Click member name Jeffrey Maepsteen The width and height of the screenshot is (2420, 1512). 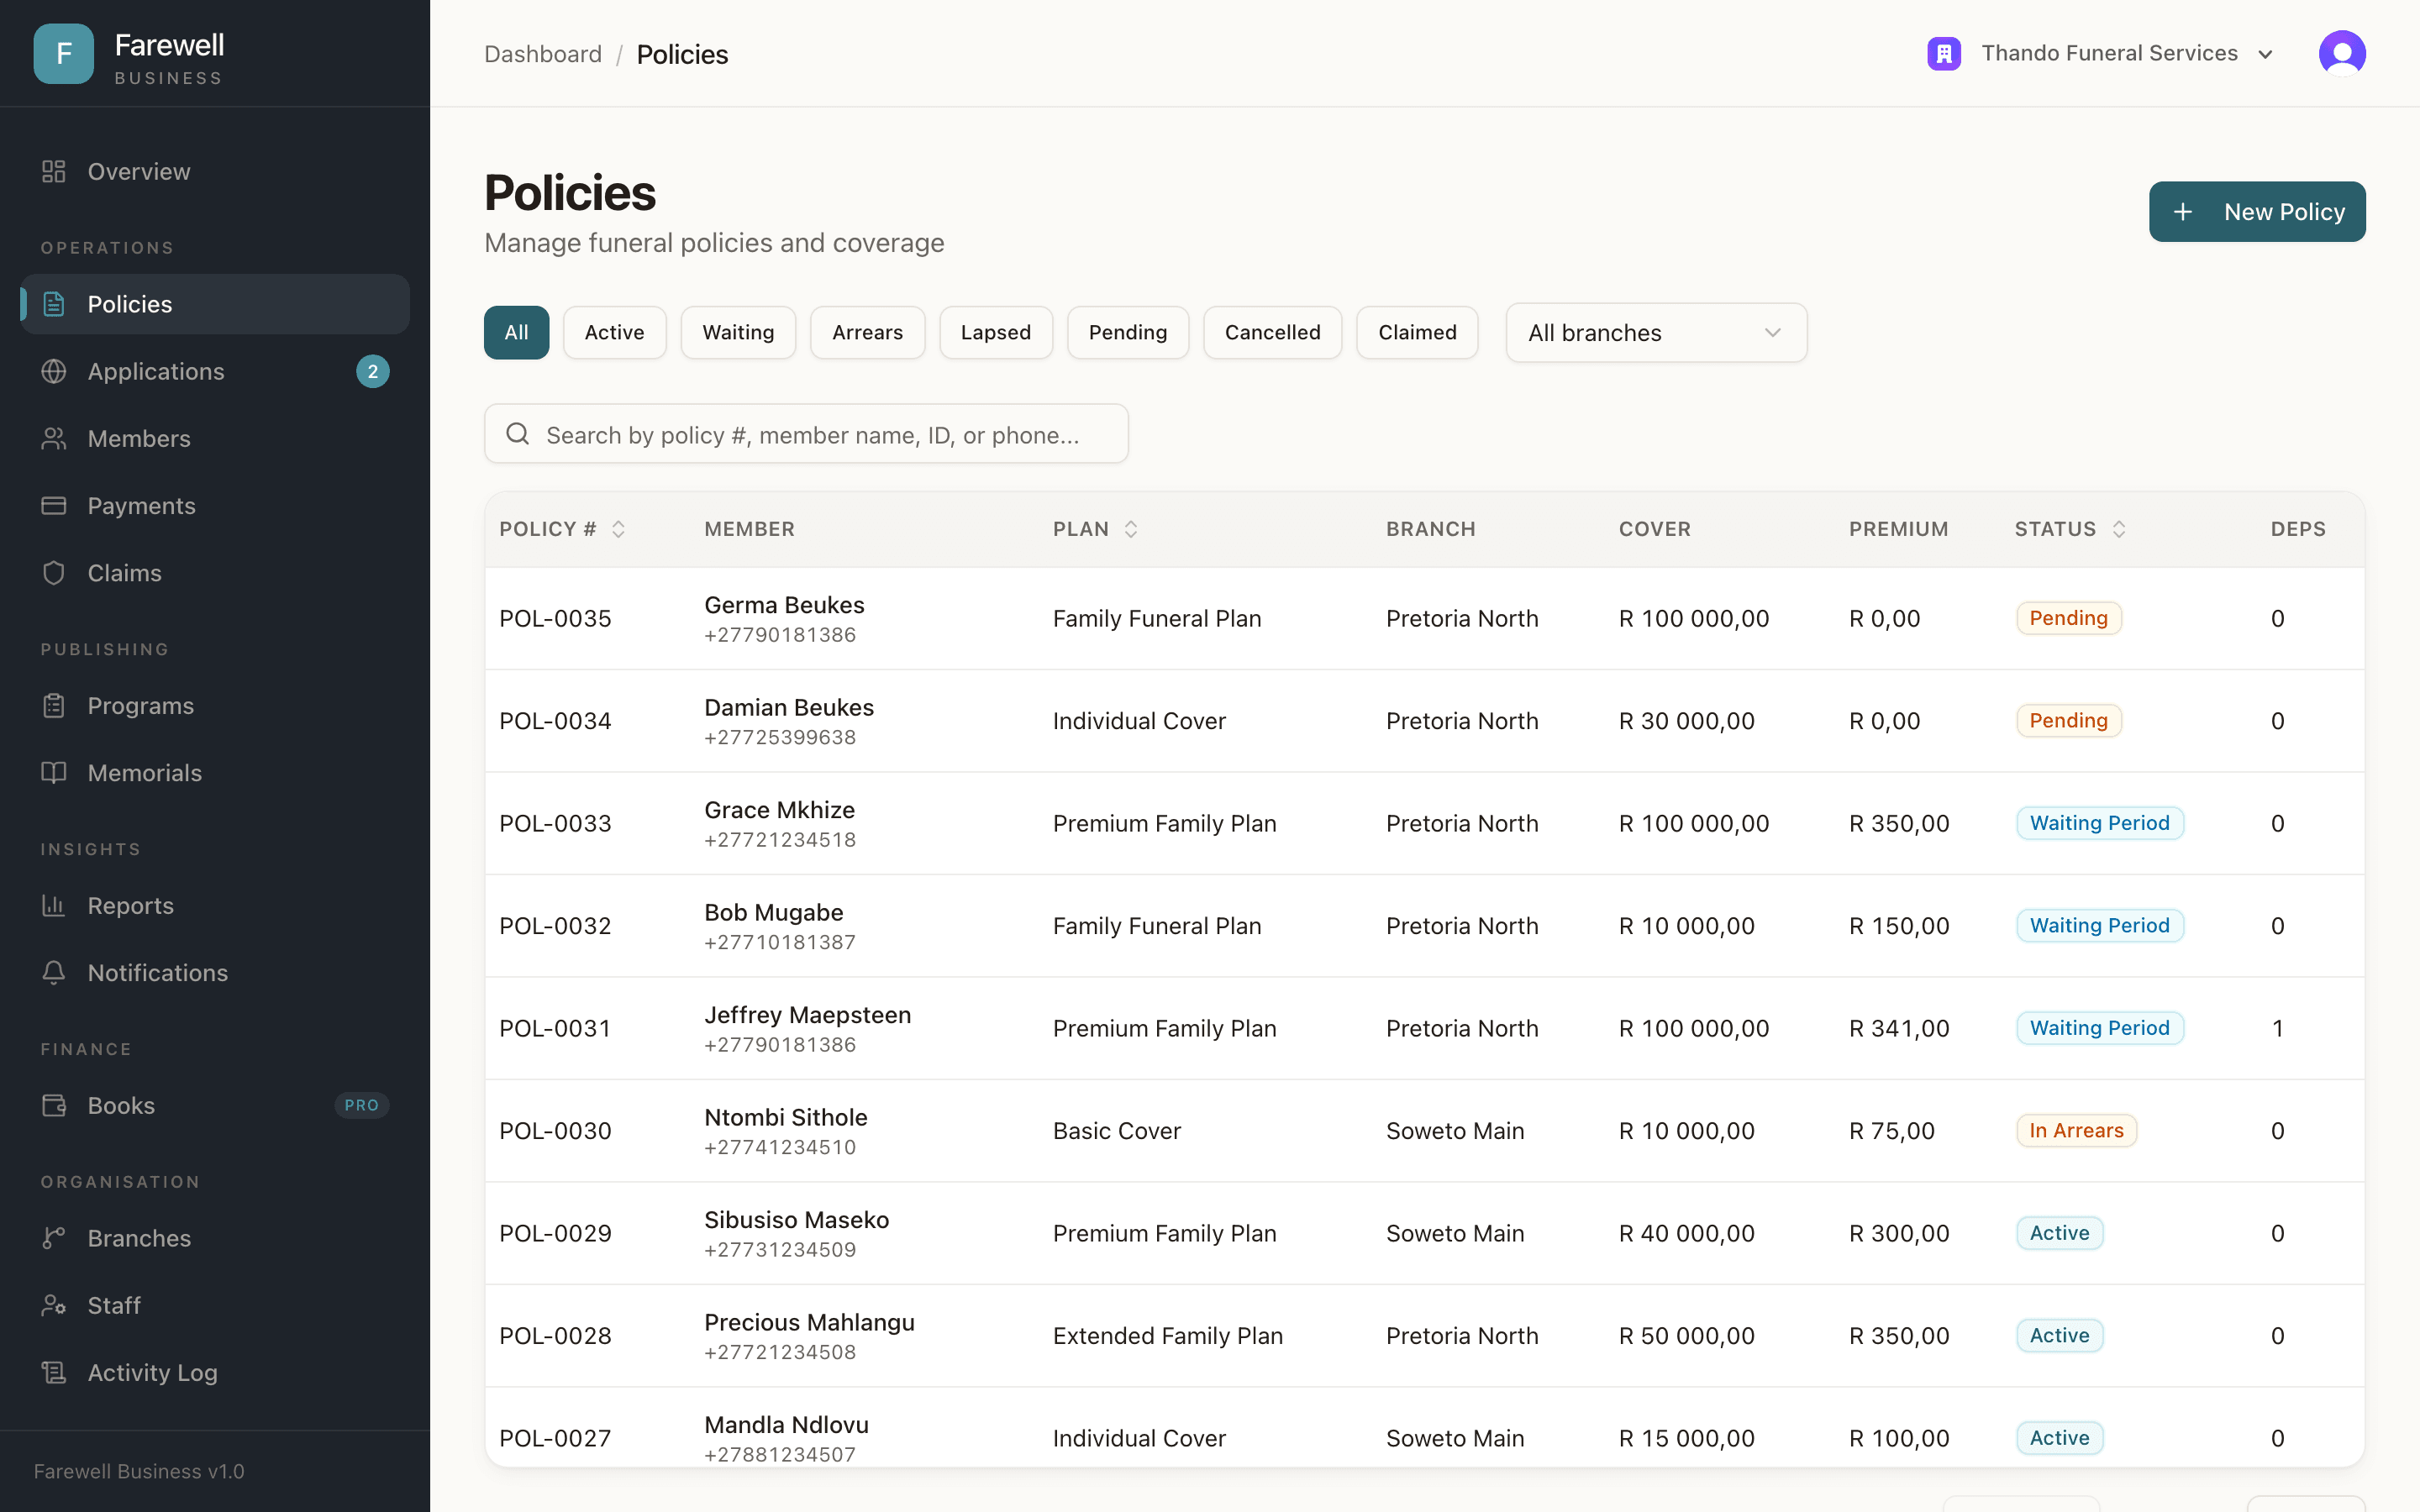pos(807,1015)
